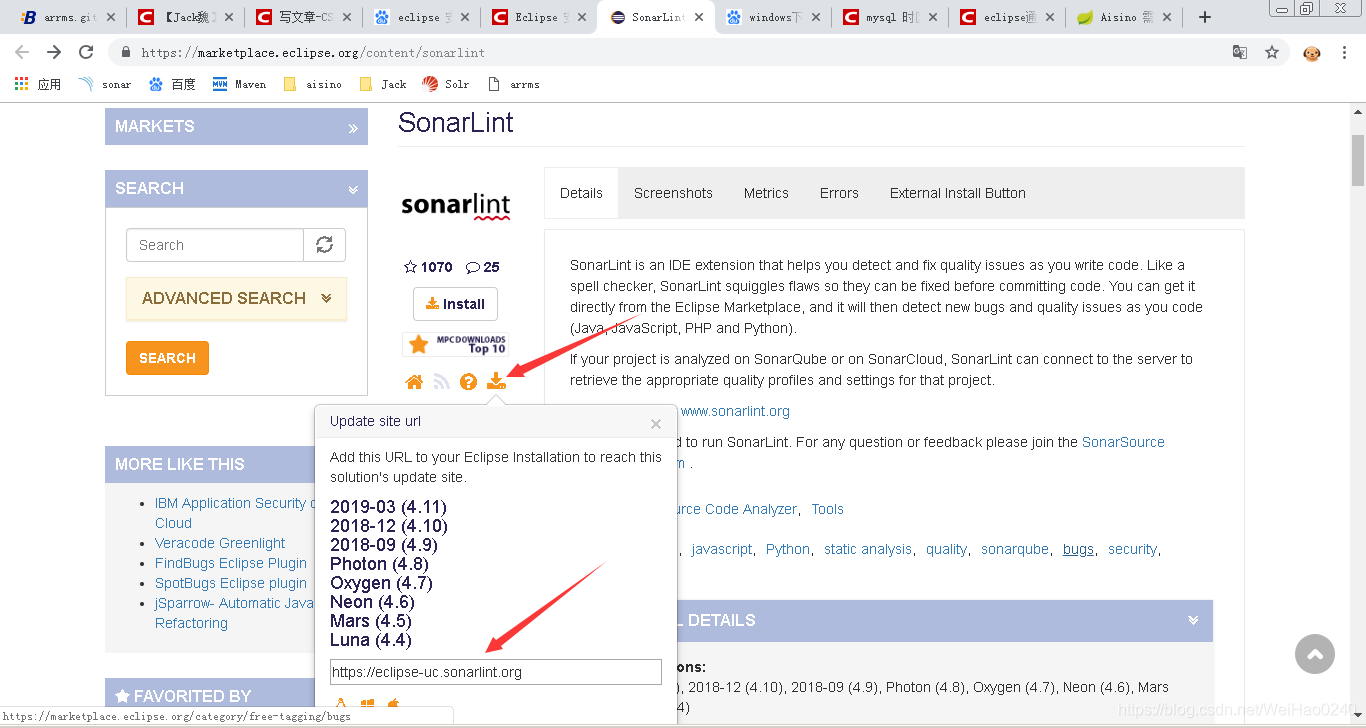Collapse the additional details section chevron
Screen dimensions: 1366x728
tap(1193, 620)
